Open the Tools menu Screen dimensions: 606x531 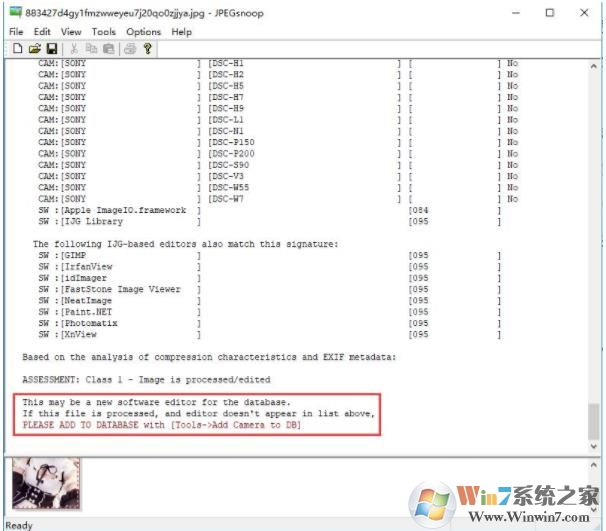104,32
